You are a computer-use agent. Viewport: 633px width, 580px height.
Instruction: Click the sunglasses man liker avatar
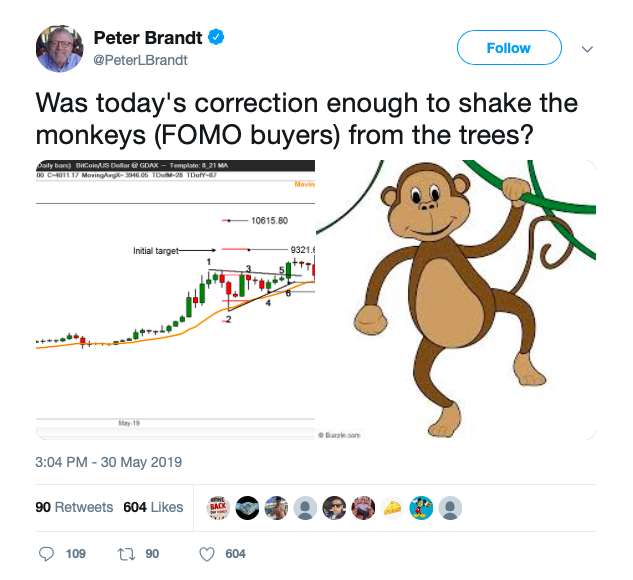(x=334, y=508)
